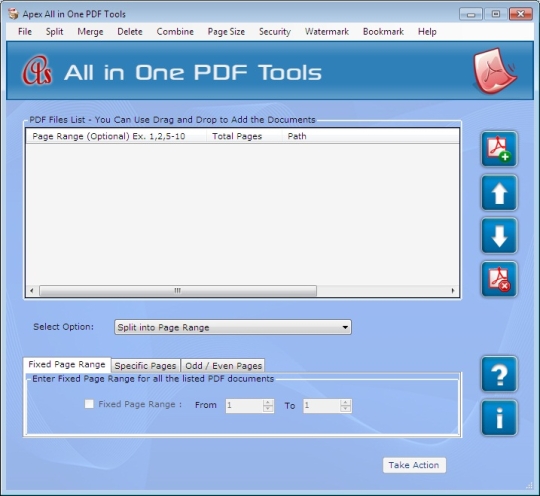The image size is (540, 496).
Task: Open the Combine menu
Action: coord(175,32)
